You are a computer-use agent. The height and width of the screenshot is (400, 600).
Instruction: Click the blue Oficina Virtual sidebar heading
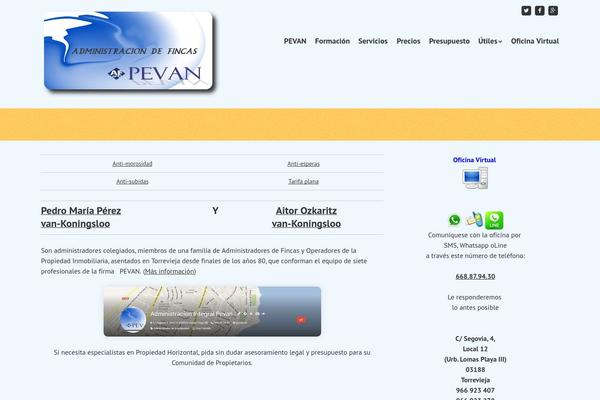(x=474, y=160)
